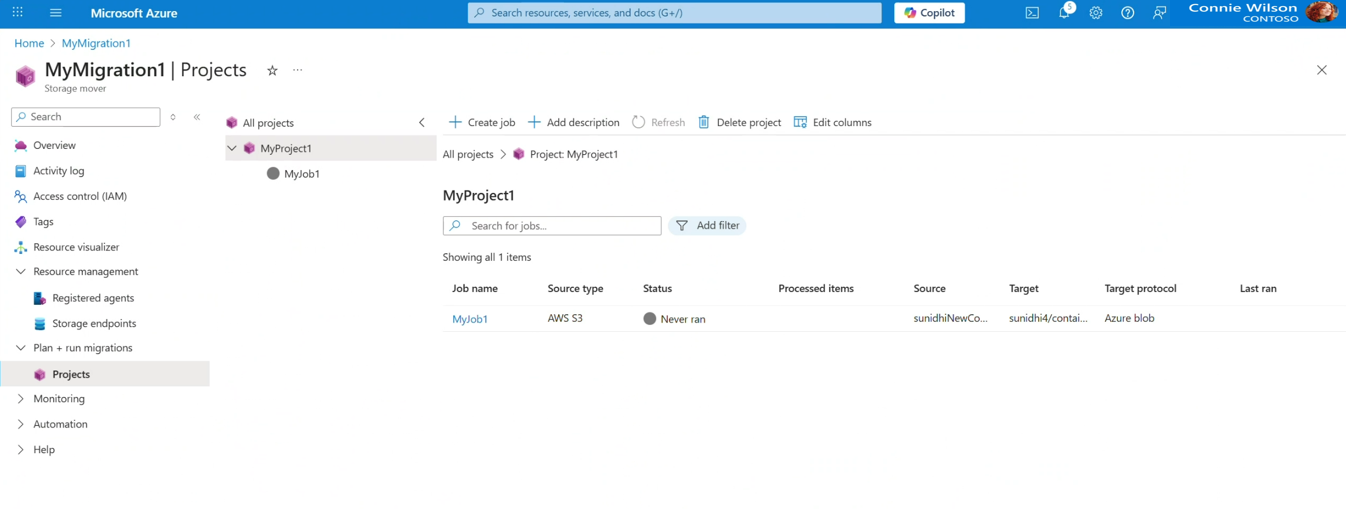Focus the sidebar Search field
Screen dimensions: 1346x509
coord(86,117)
